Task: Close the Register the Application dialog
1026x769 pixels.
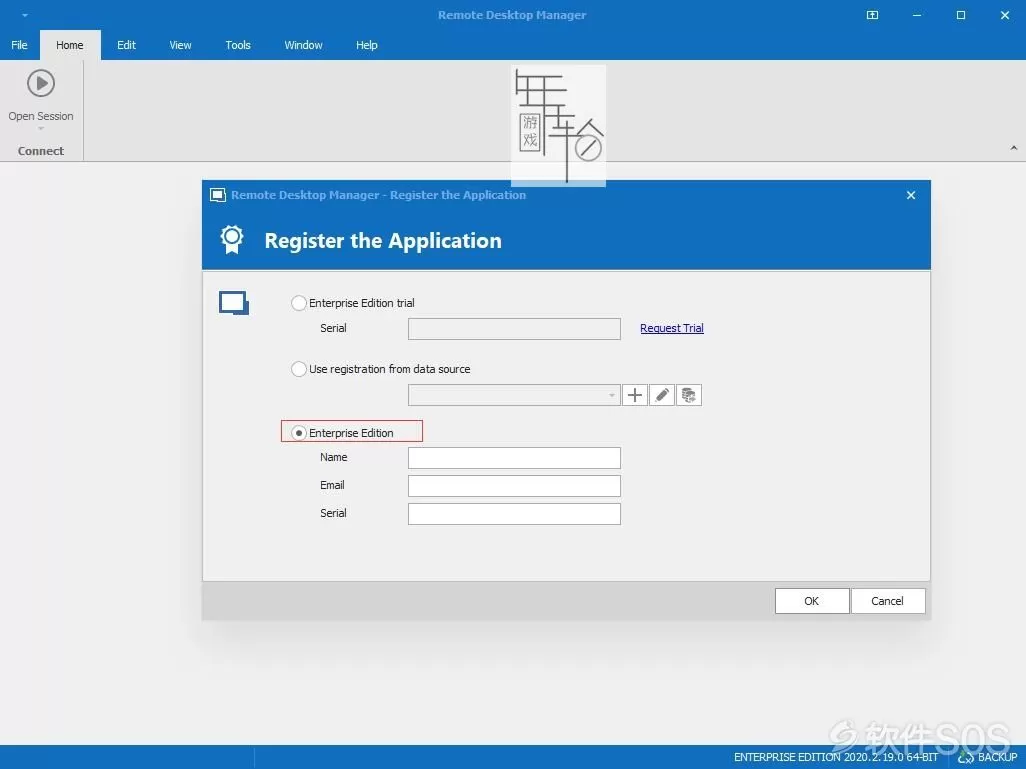Action: point(911,195)
